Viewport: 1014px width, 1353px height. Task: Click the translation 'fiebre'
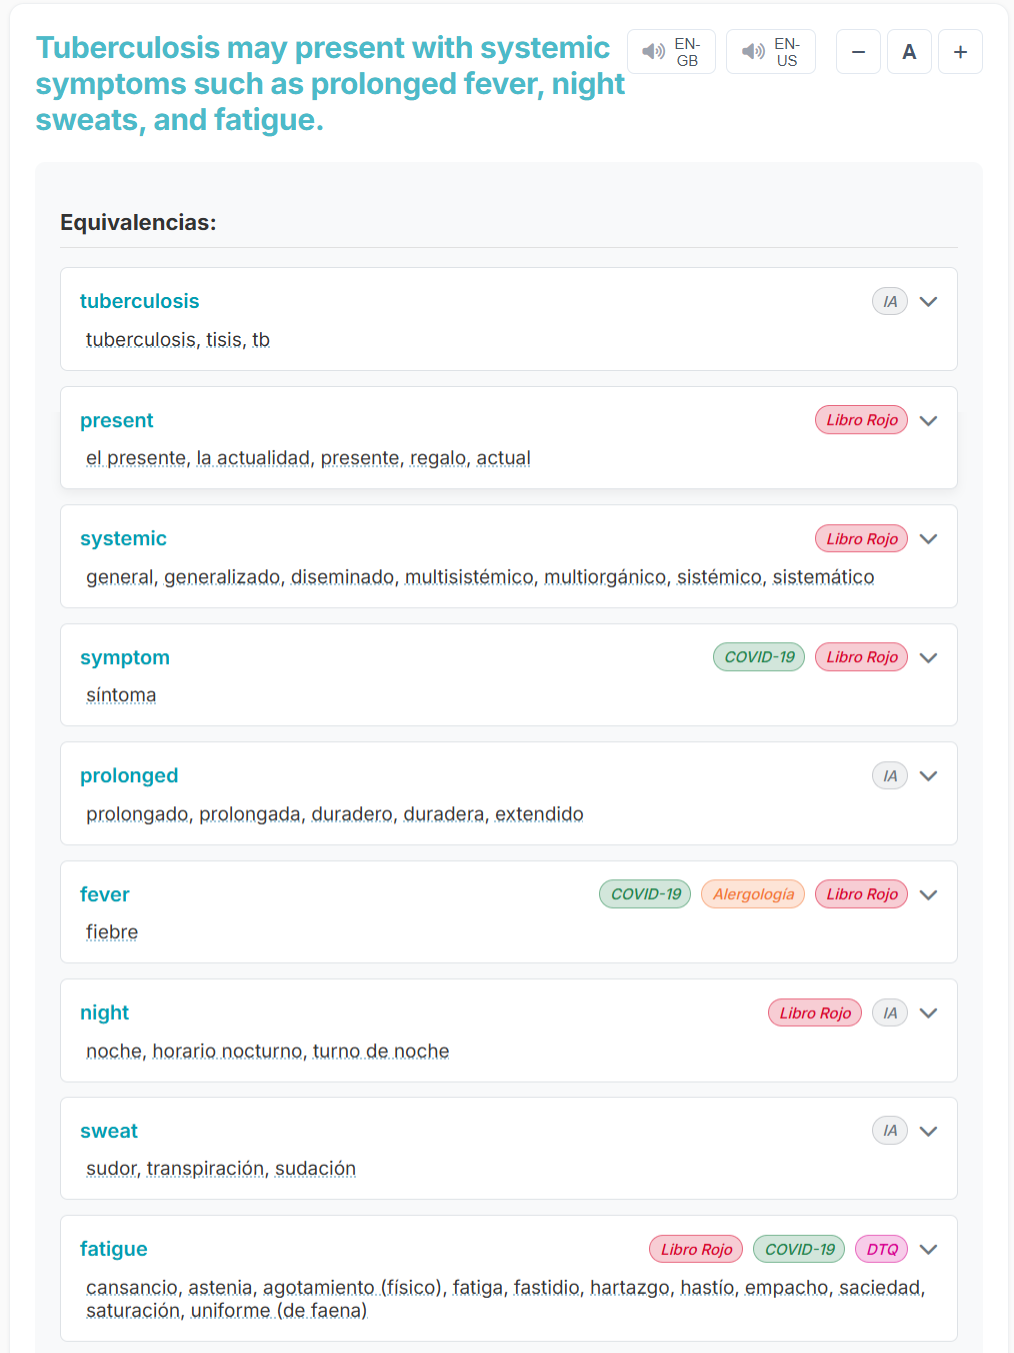tap(112, 932)
